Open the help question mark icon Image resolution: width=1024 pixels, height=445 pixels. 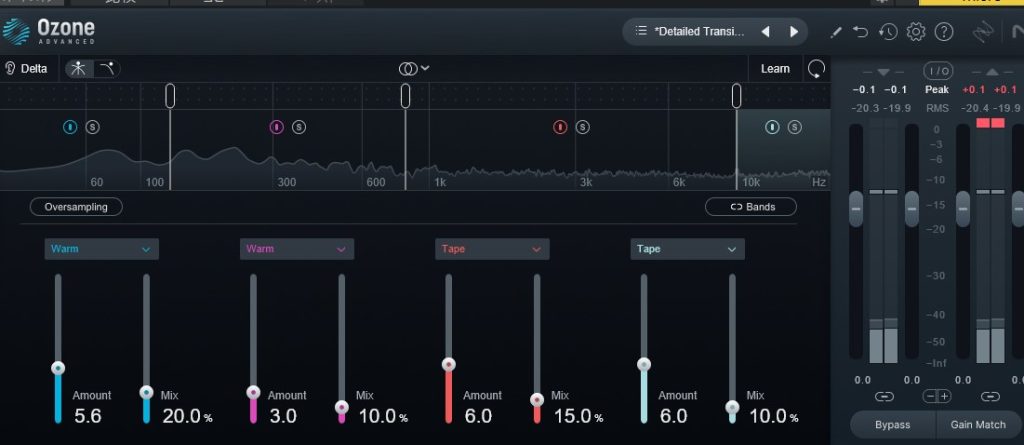(x=943, y=32)
